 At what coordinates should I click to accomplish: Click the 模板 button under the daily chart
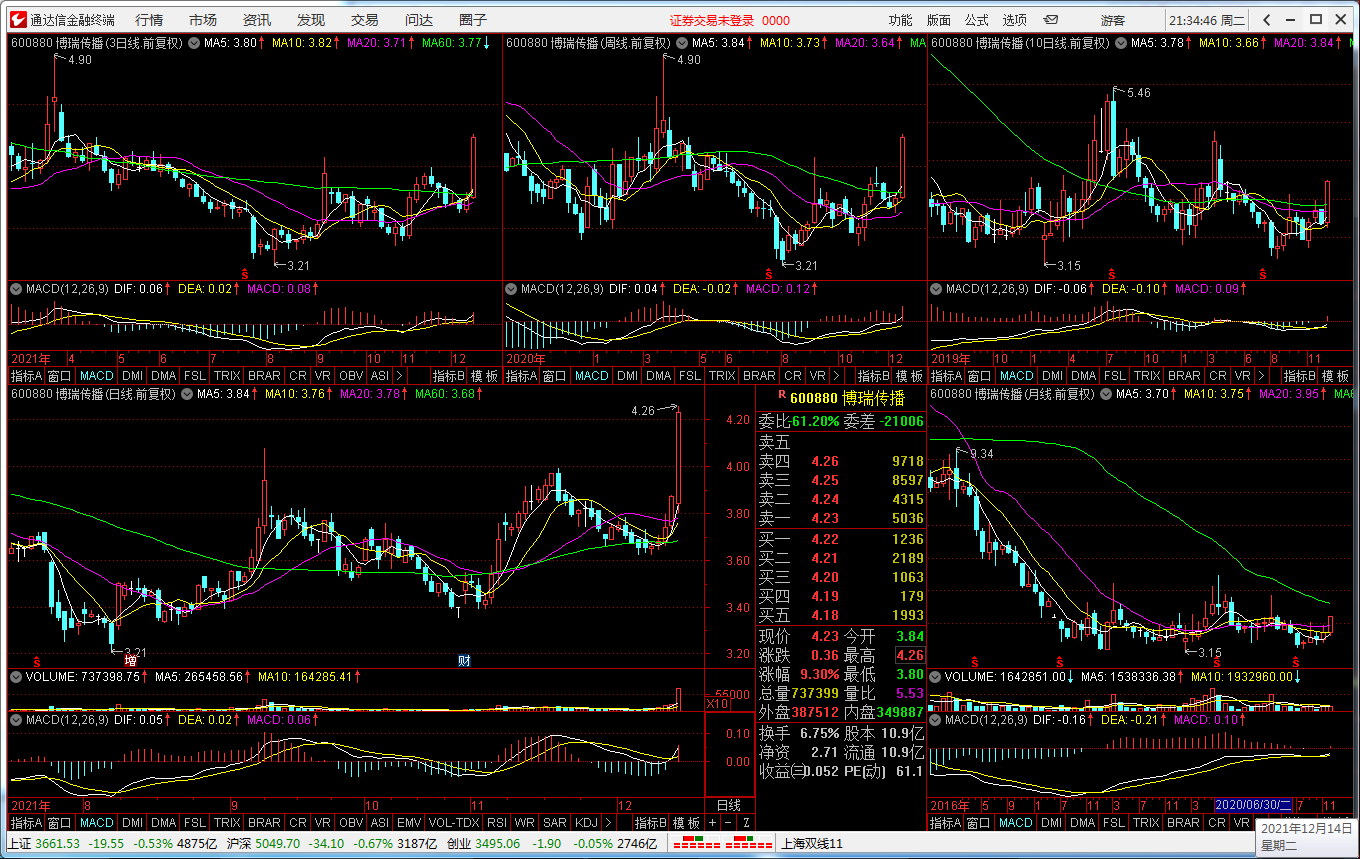point(686,823)
